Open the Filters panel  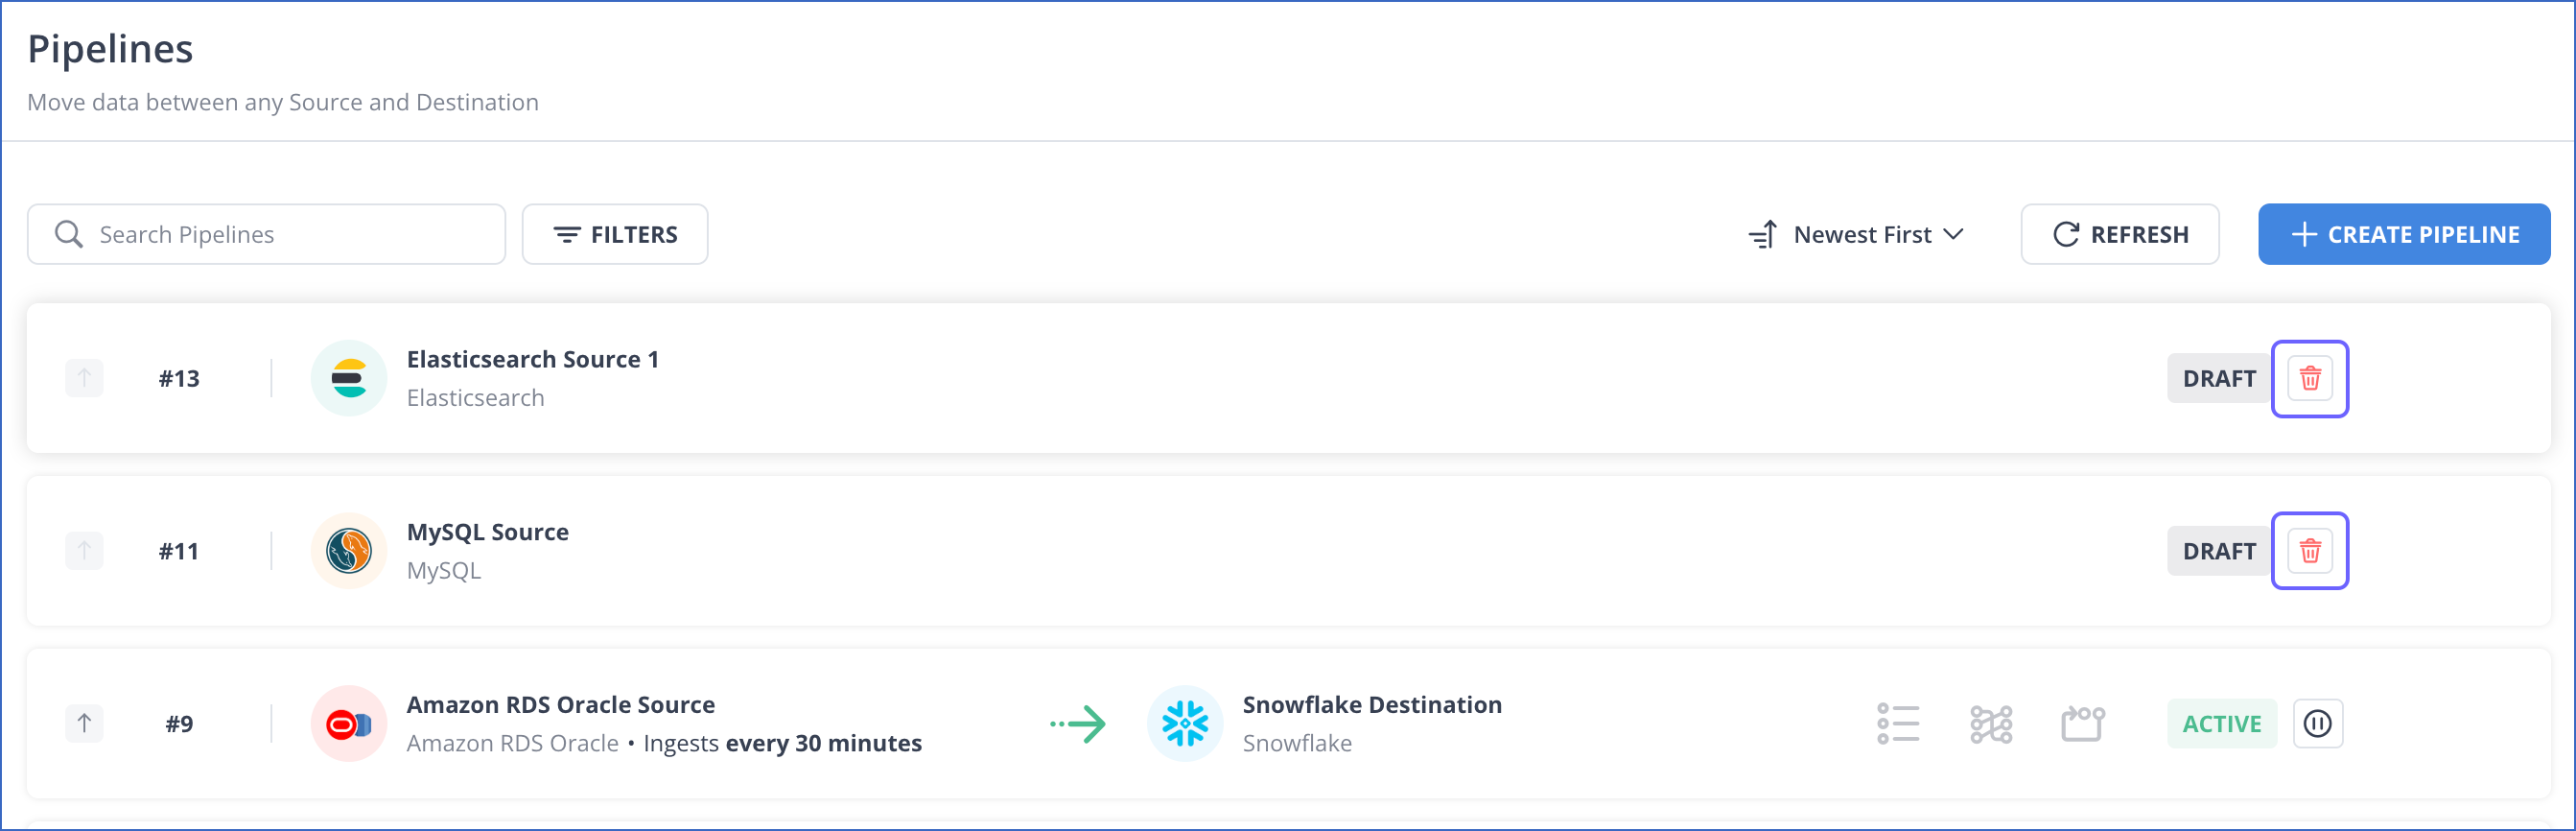coord(615,234)
